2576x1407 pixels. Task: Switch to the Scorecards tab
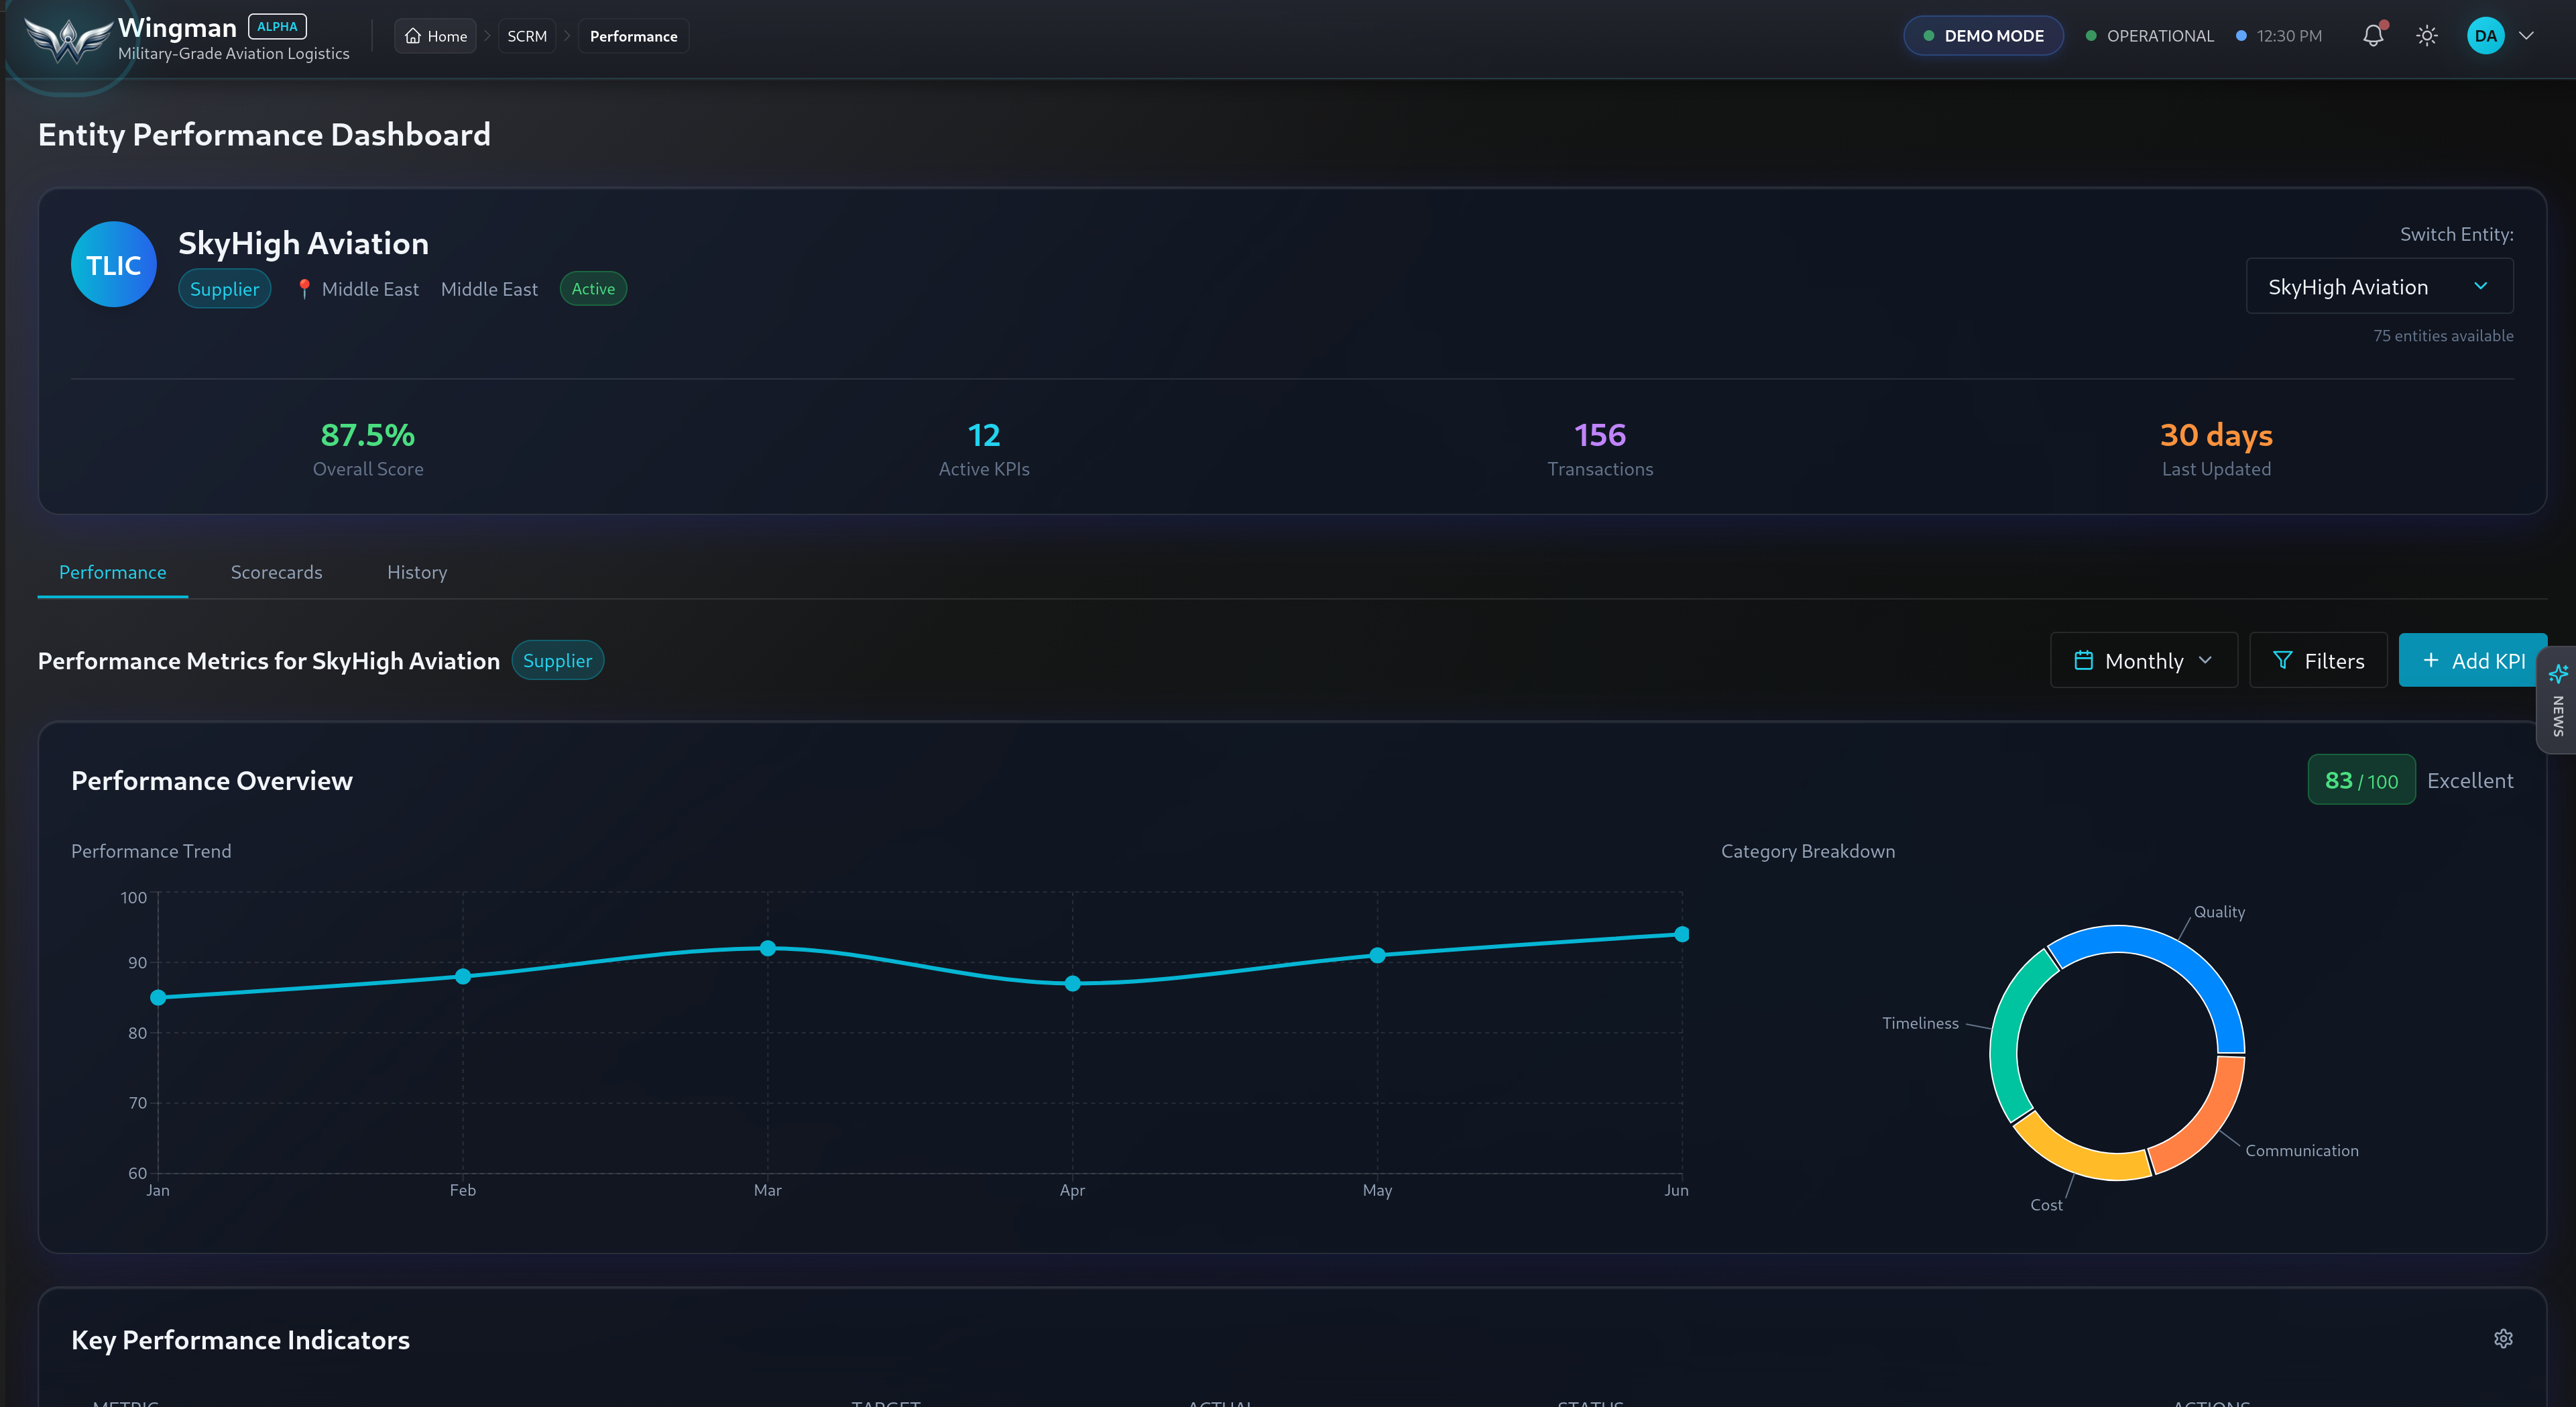(276, 572)
